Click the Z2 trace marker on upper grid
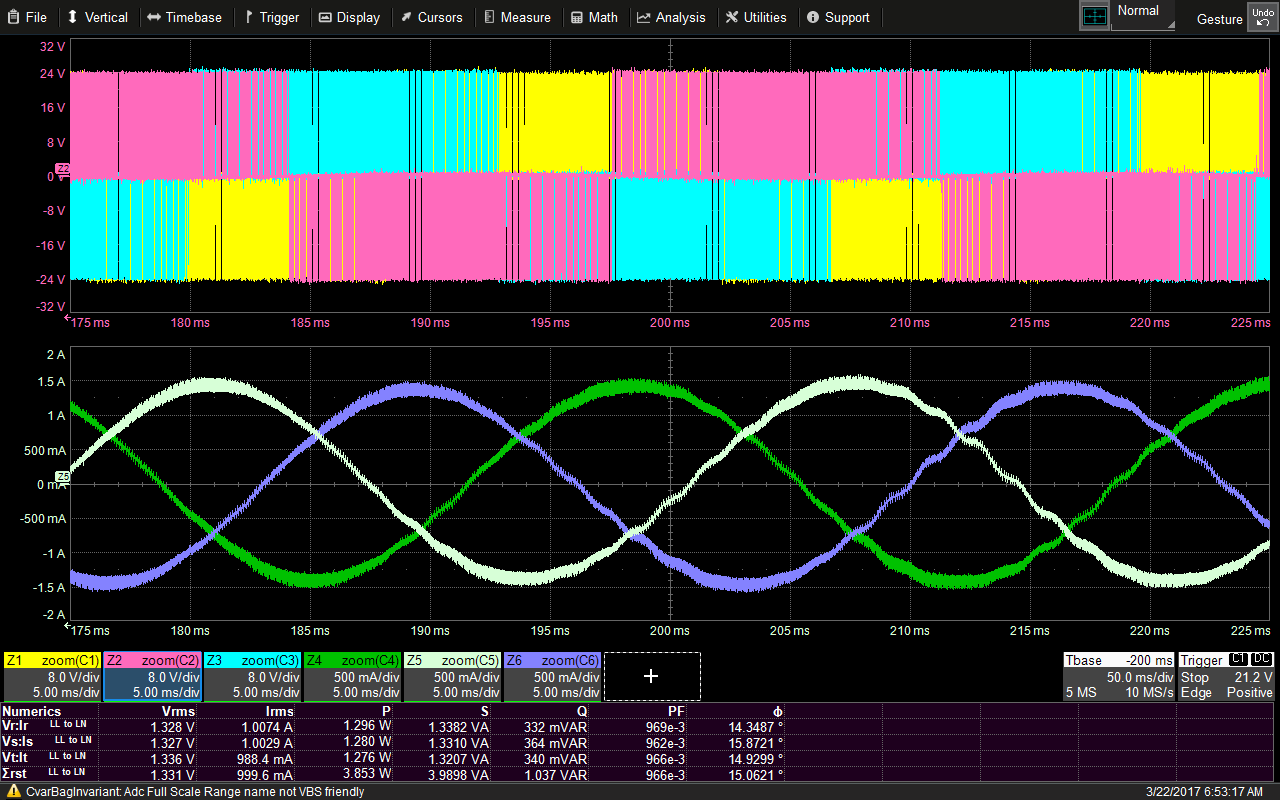Screen dimensions: 1280x800 pyautogui.click(x=62, y=169)
